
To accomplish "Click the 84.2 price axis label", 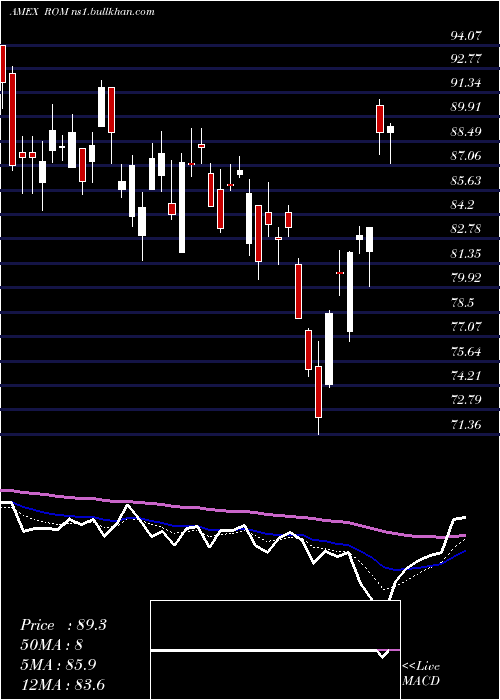I will point(463,205).
